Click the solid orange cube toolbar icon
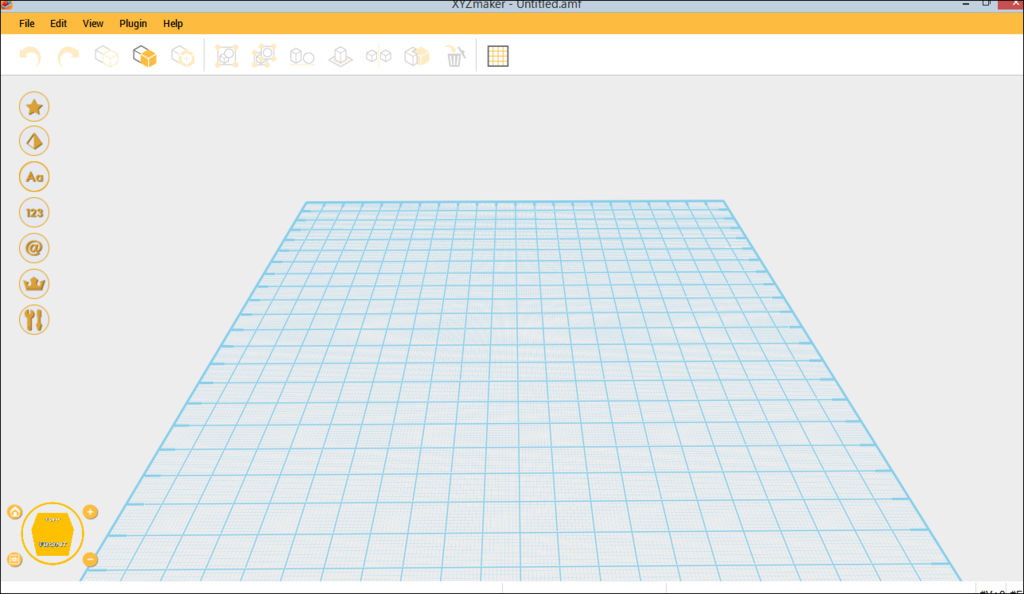 [144, 56]
